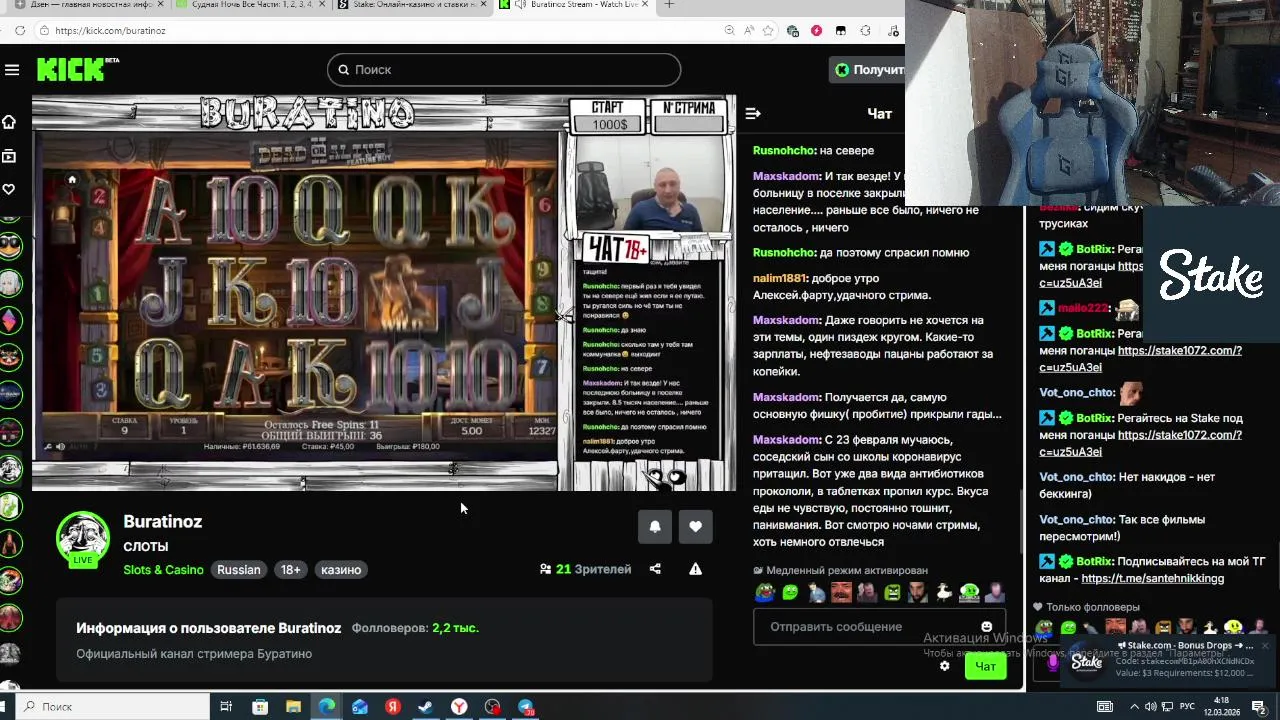Switch to the Stake casino browser tab

(x=410, y=5)
